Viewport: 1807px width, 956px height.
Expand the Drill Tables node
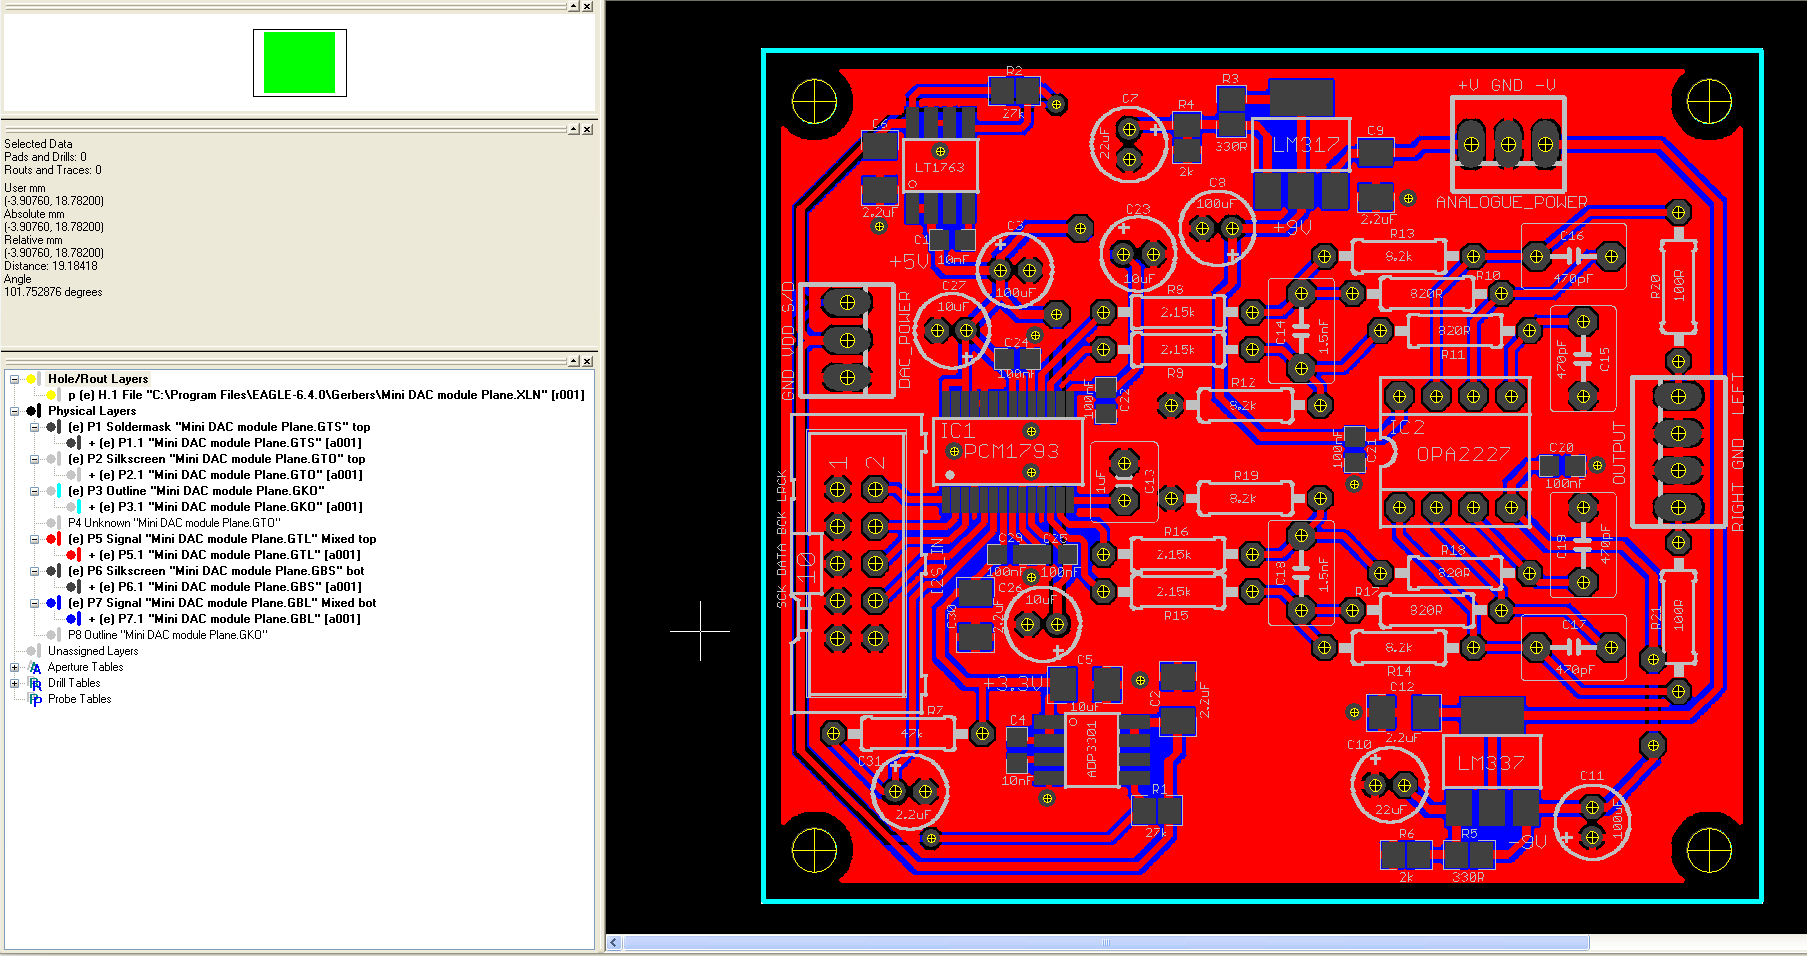point(14,683)
